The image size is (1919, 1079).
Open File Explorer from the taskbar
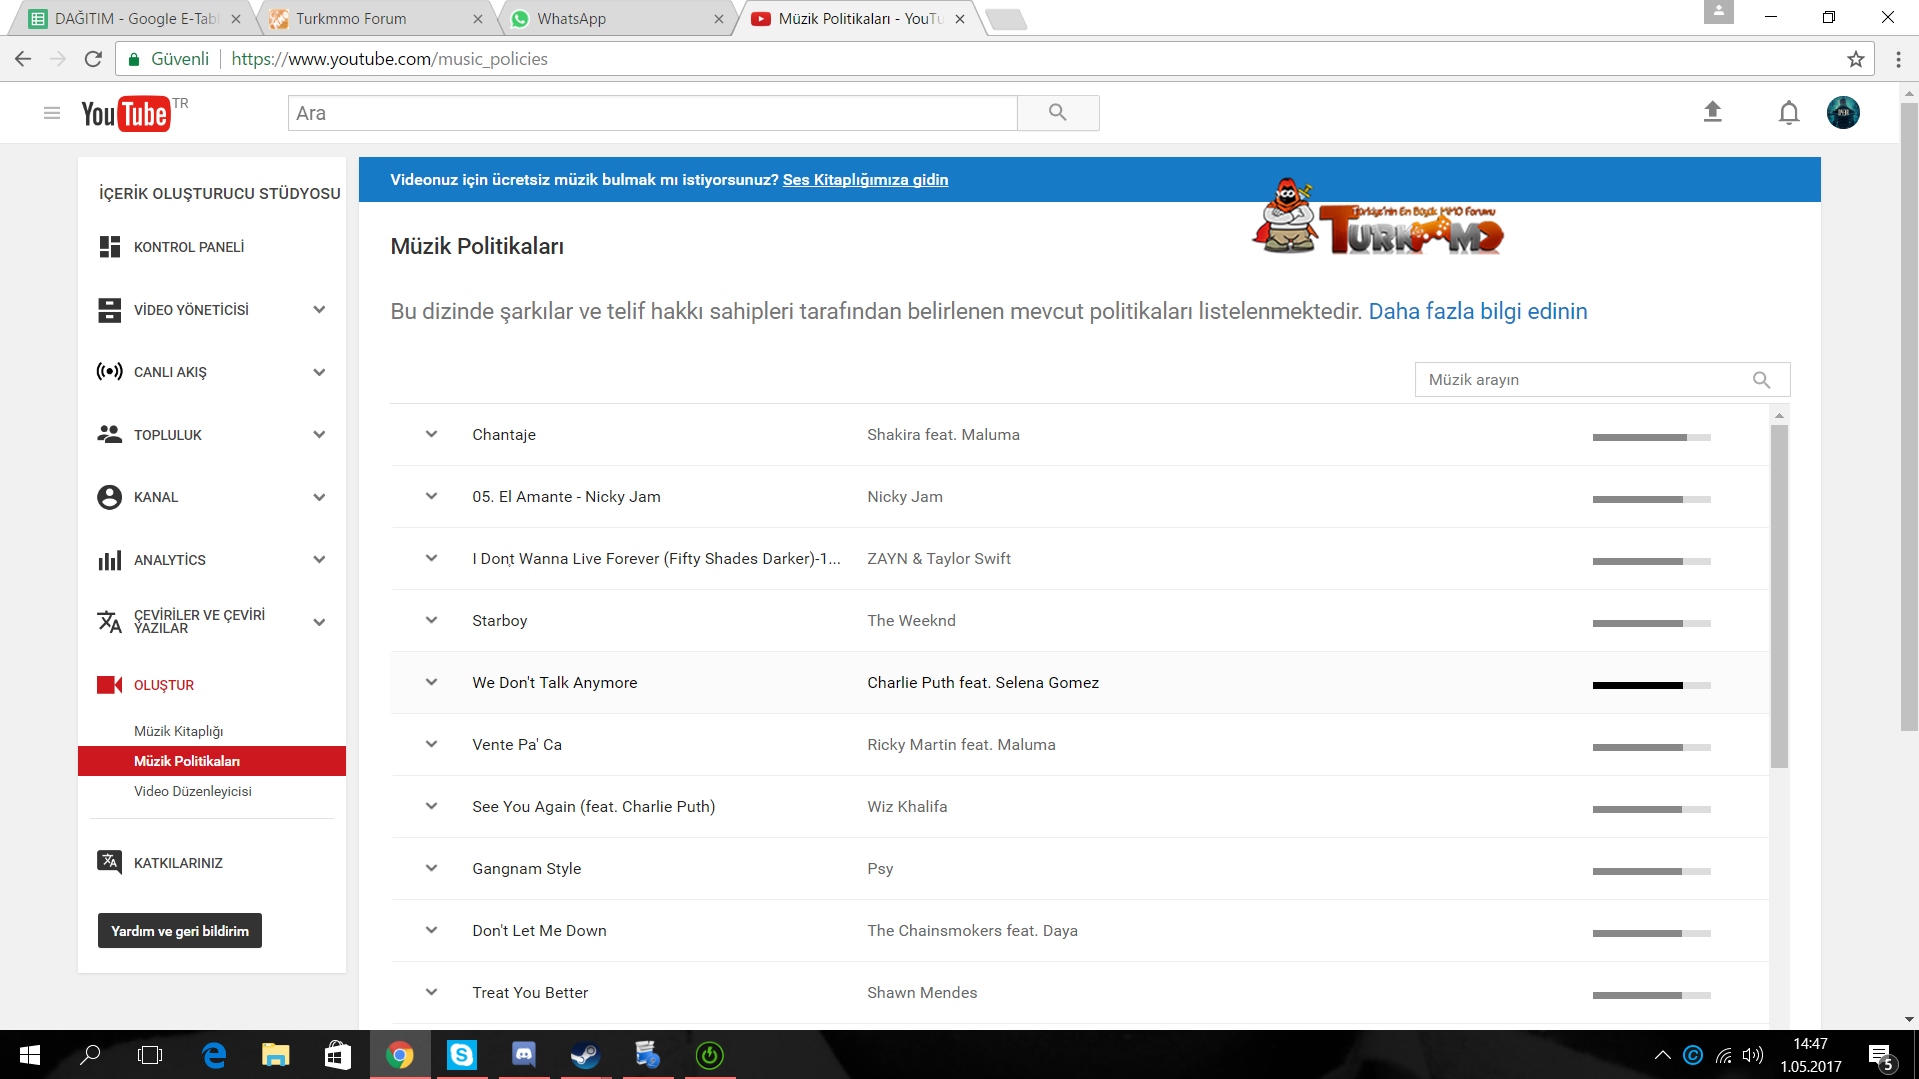click(x=276, y=1055)
